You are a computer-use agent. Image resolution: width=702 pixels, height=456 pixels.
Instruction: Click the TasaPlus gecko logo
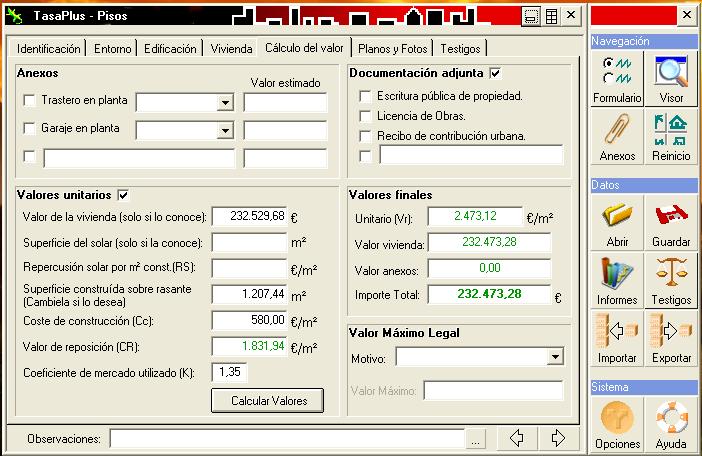[15, 16]
